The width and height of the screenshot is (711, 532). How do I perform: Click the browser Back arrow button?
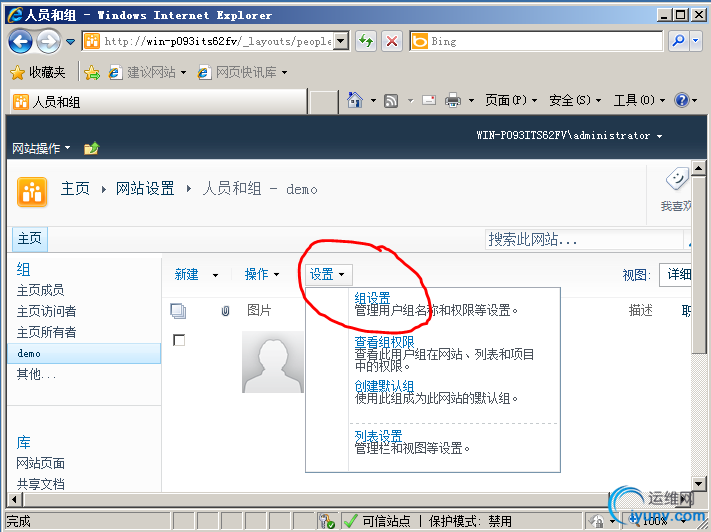pyautogui.click(x=20, y=41)
